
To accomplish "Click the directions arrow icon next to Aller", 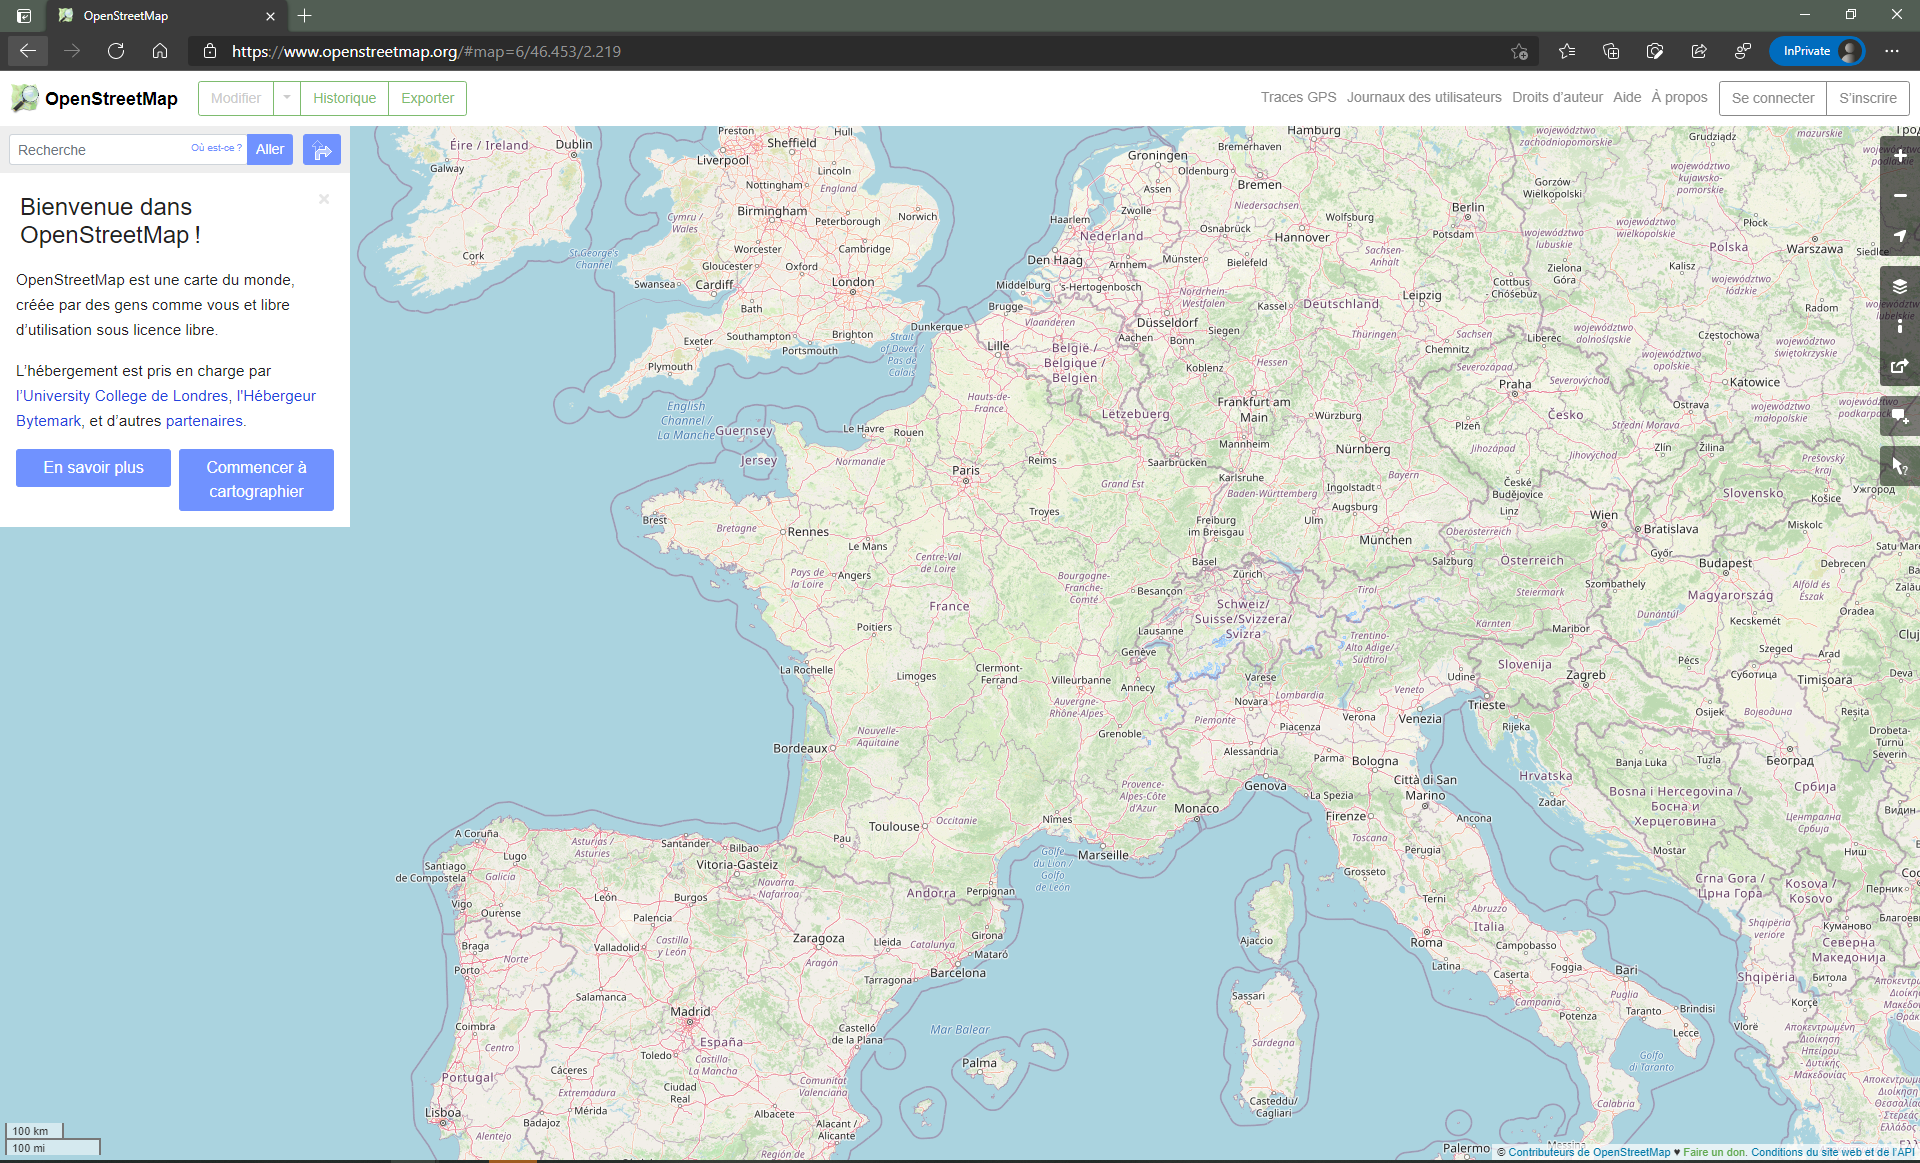I will coord(322,150).
